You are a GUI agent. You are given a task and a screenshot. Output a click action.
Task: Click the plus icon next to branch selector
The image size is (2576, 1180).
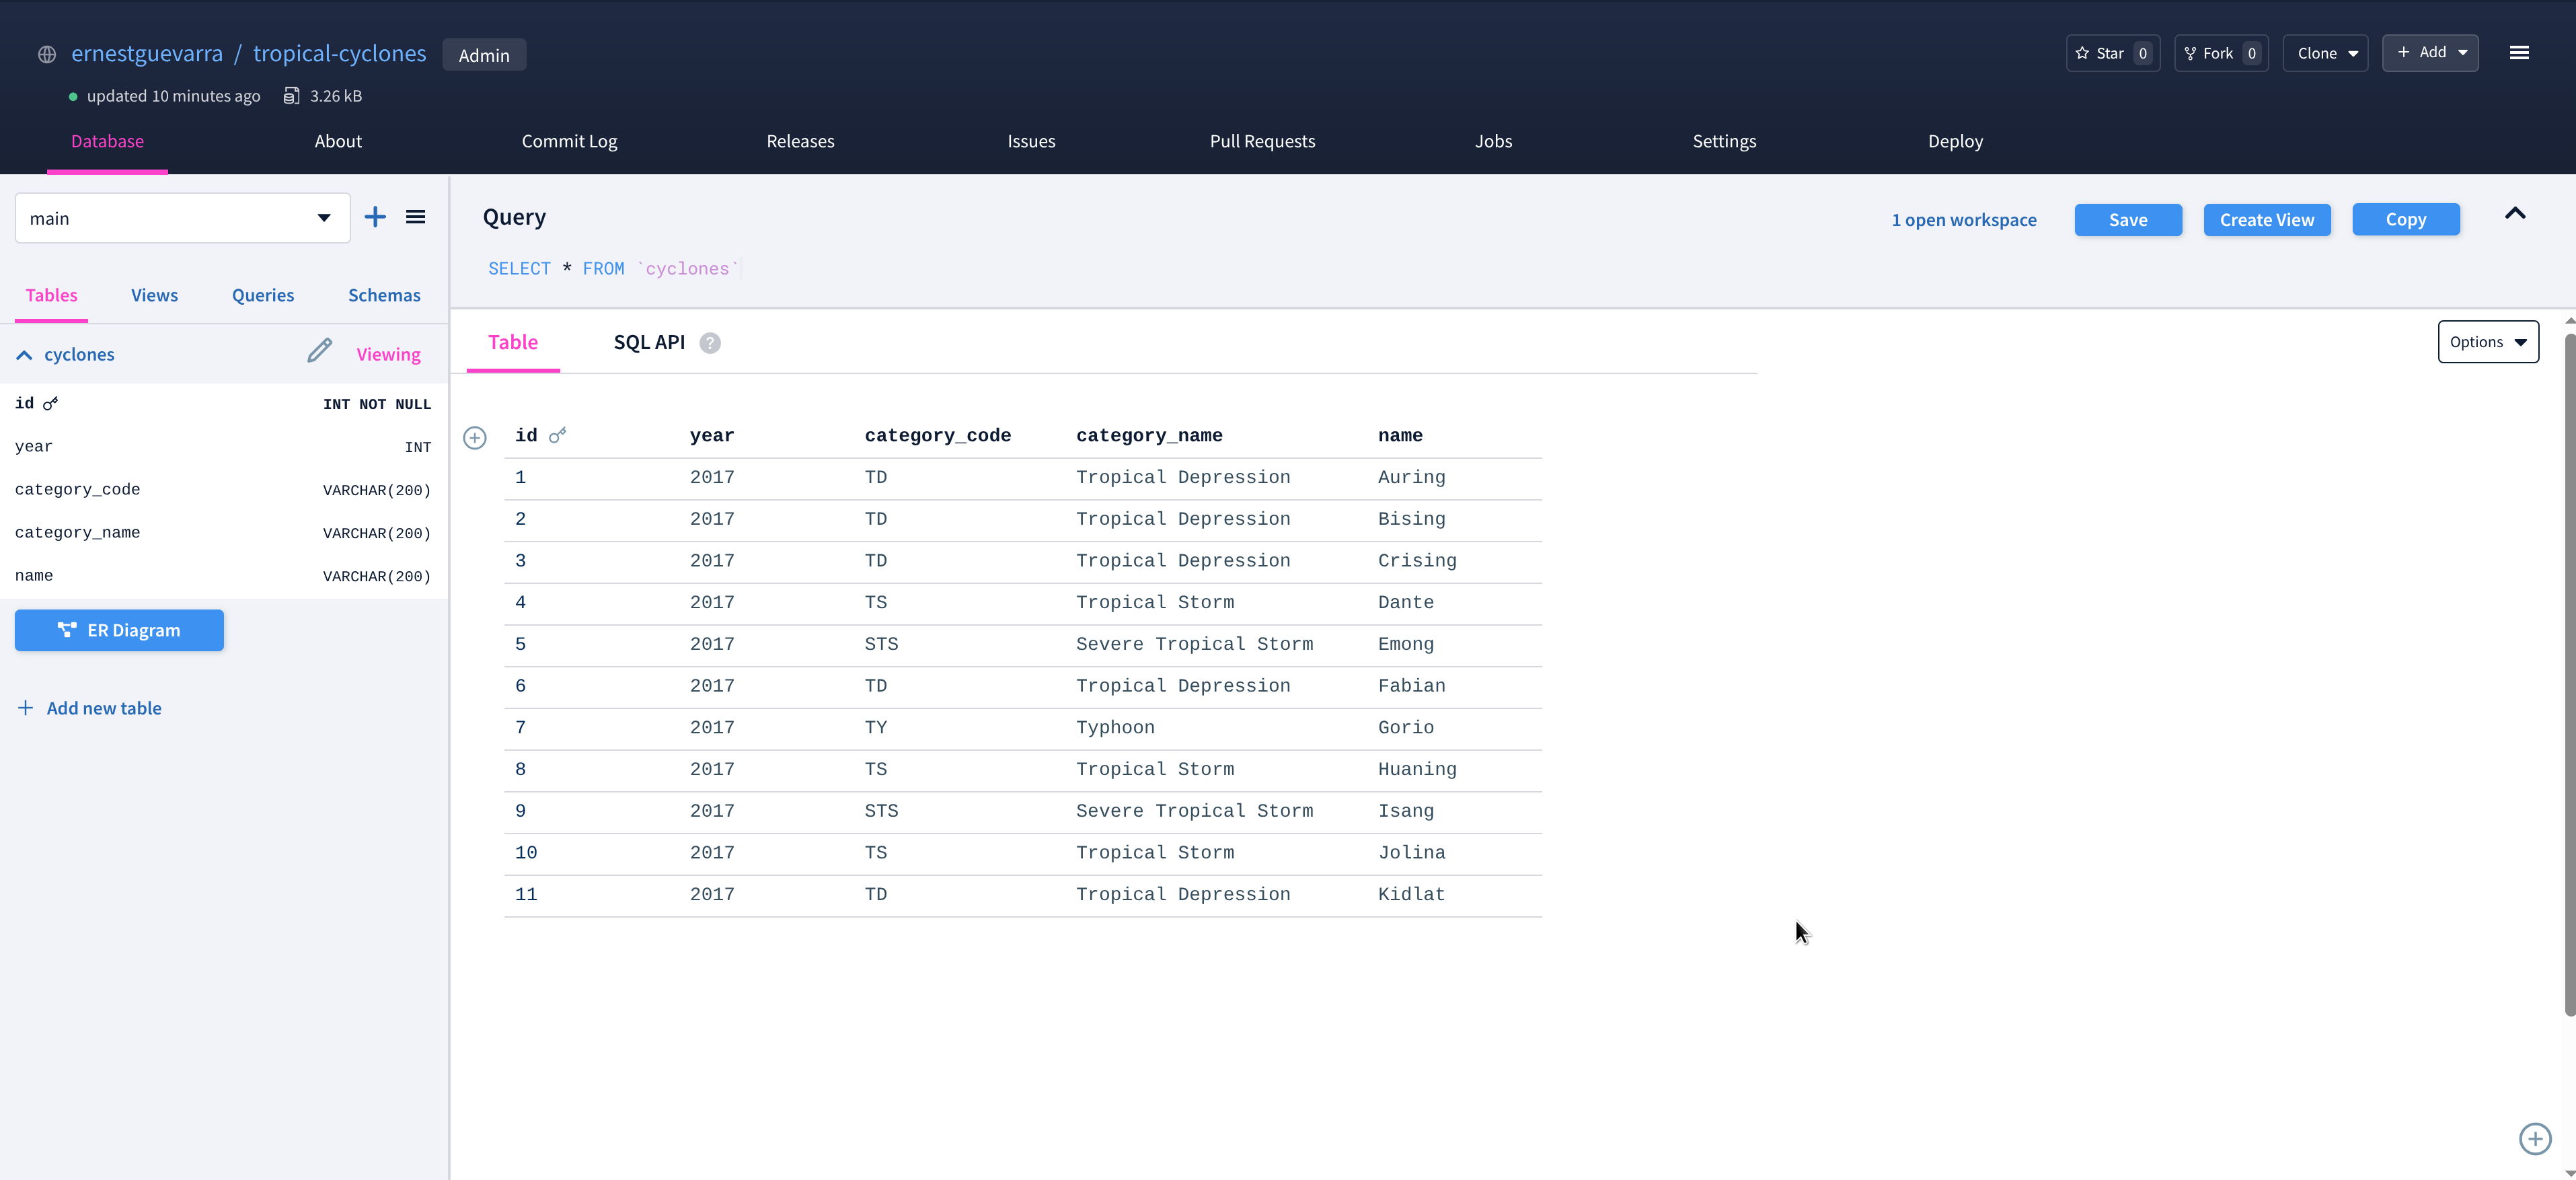[375, 217]
